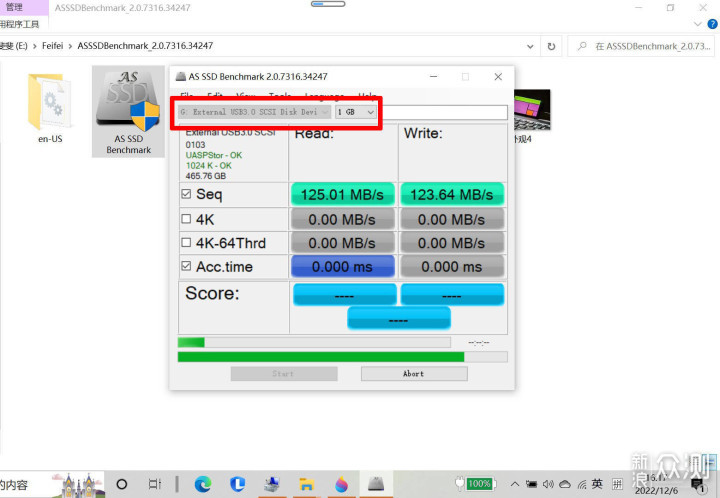Viewport: 720px width, 498px height.
Task: Open the notification center icon
Action: pos(698,485)
